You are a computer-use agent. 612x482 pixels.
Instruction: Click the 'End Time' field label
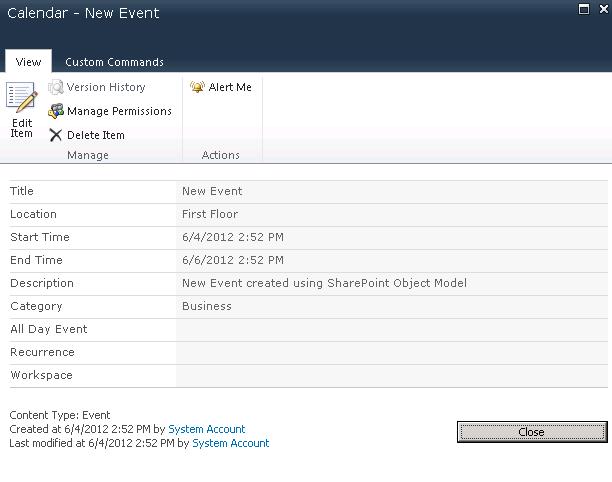pyautogui.click(x=36, y=260)
